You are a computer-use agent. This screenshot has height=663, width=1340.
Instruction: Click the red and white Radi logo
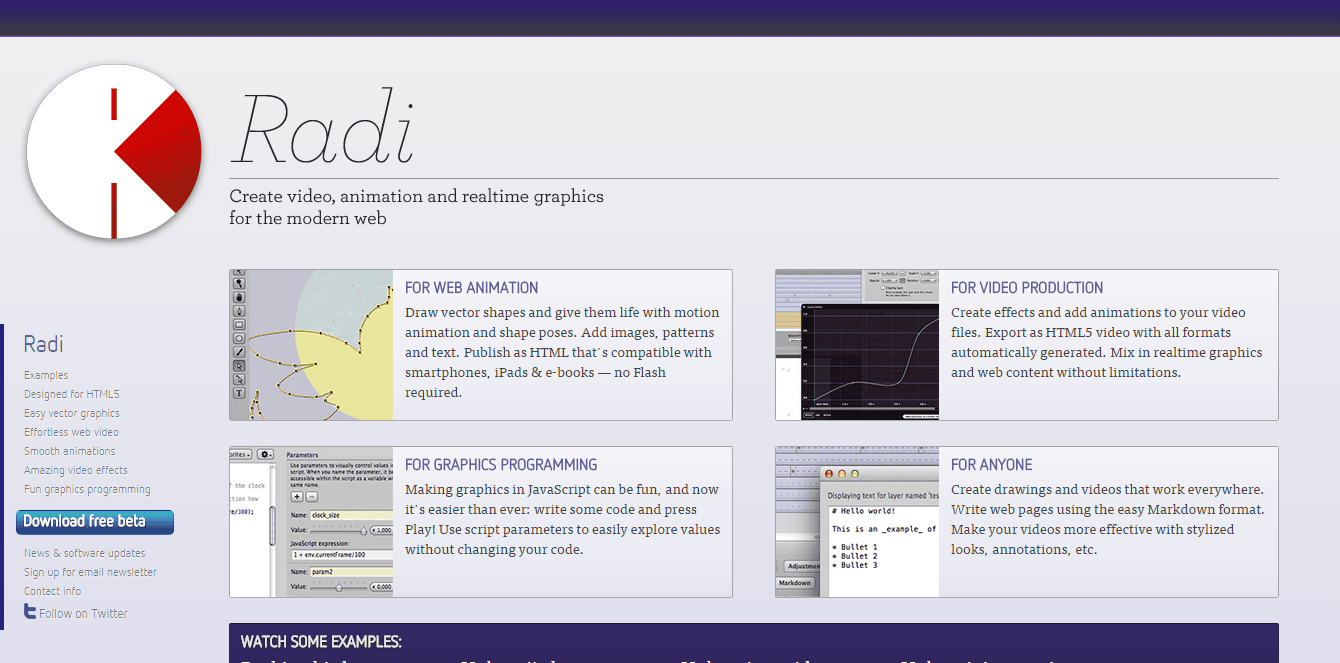pos(114,152)
